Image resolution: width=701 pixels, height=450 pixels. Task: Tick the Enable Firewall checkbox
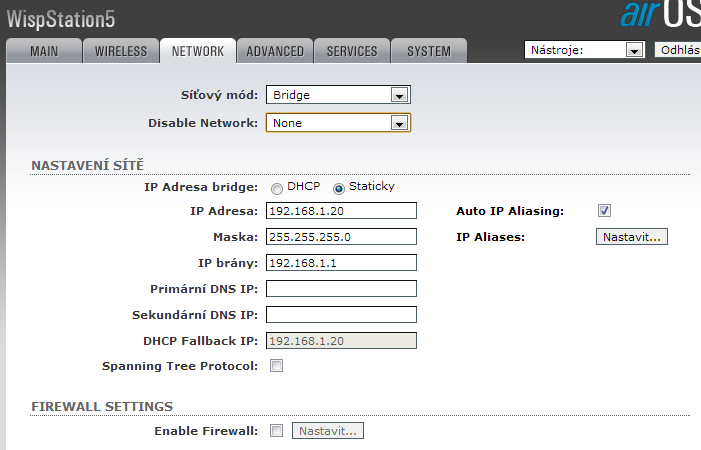pyautogui.click(x=277, y=431)
